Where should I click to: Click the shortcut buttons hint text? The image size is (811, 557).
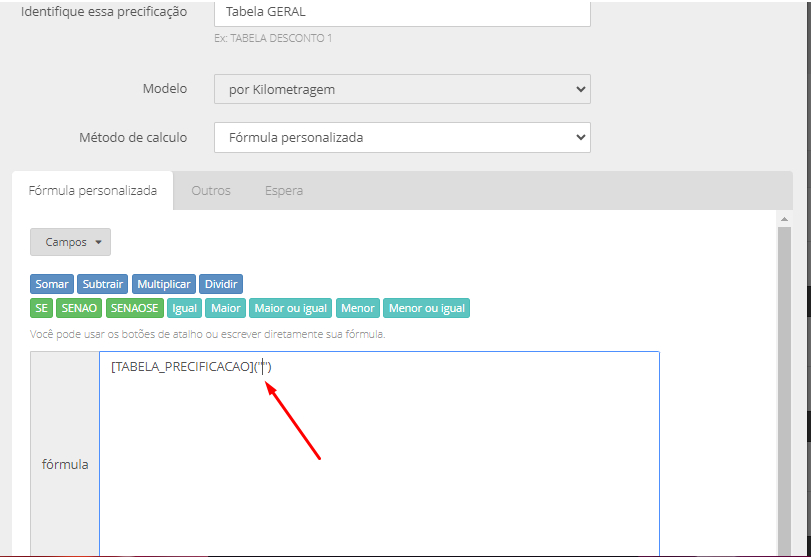tap(207, 334)
